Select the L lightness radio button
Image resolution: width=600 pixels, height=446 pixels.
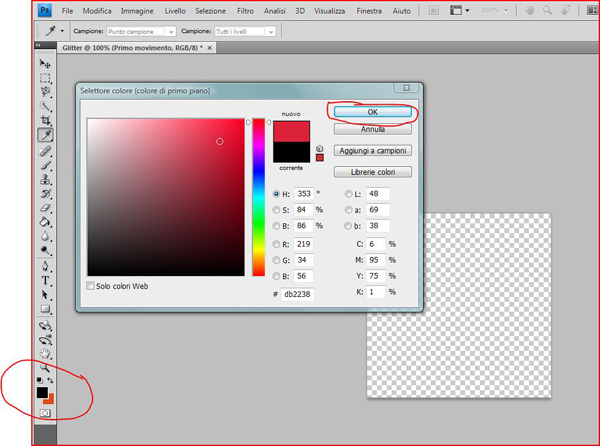348,194
